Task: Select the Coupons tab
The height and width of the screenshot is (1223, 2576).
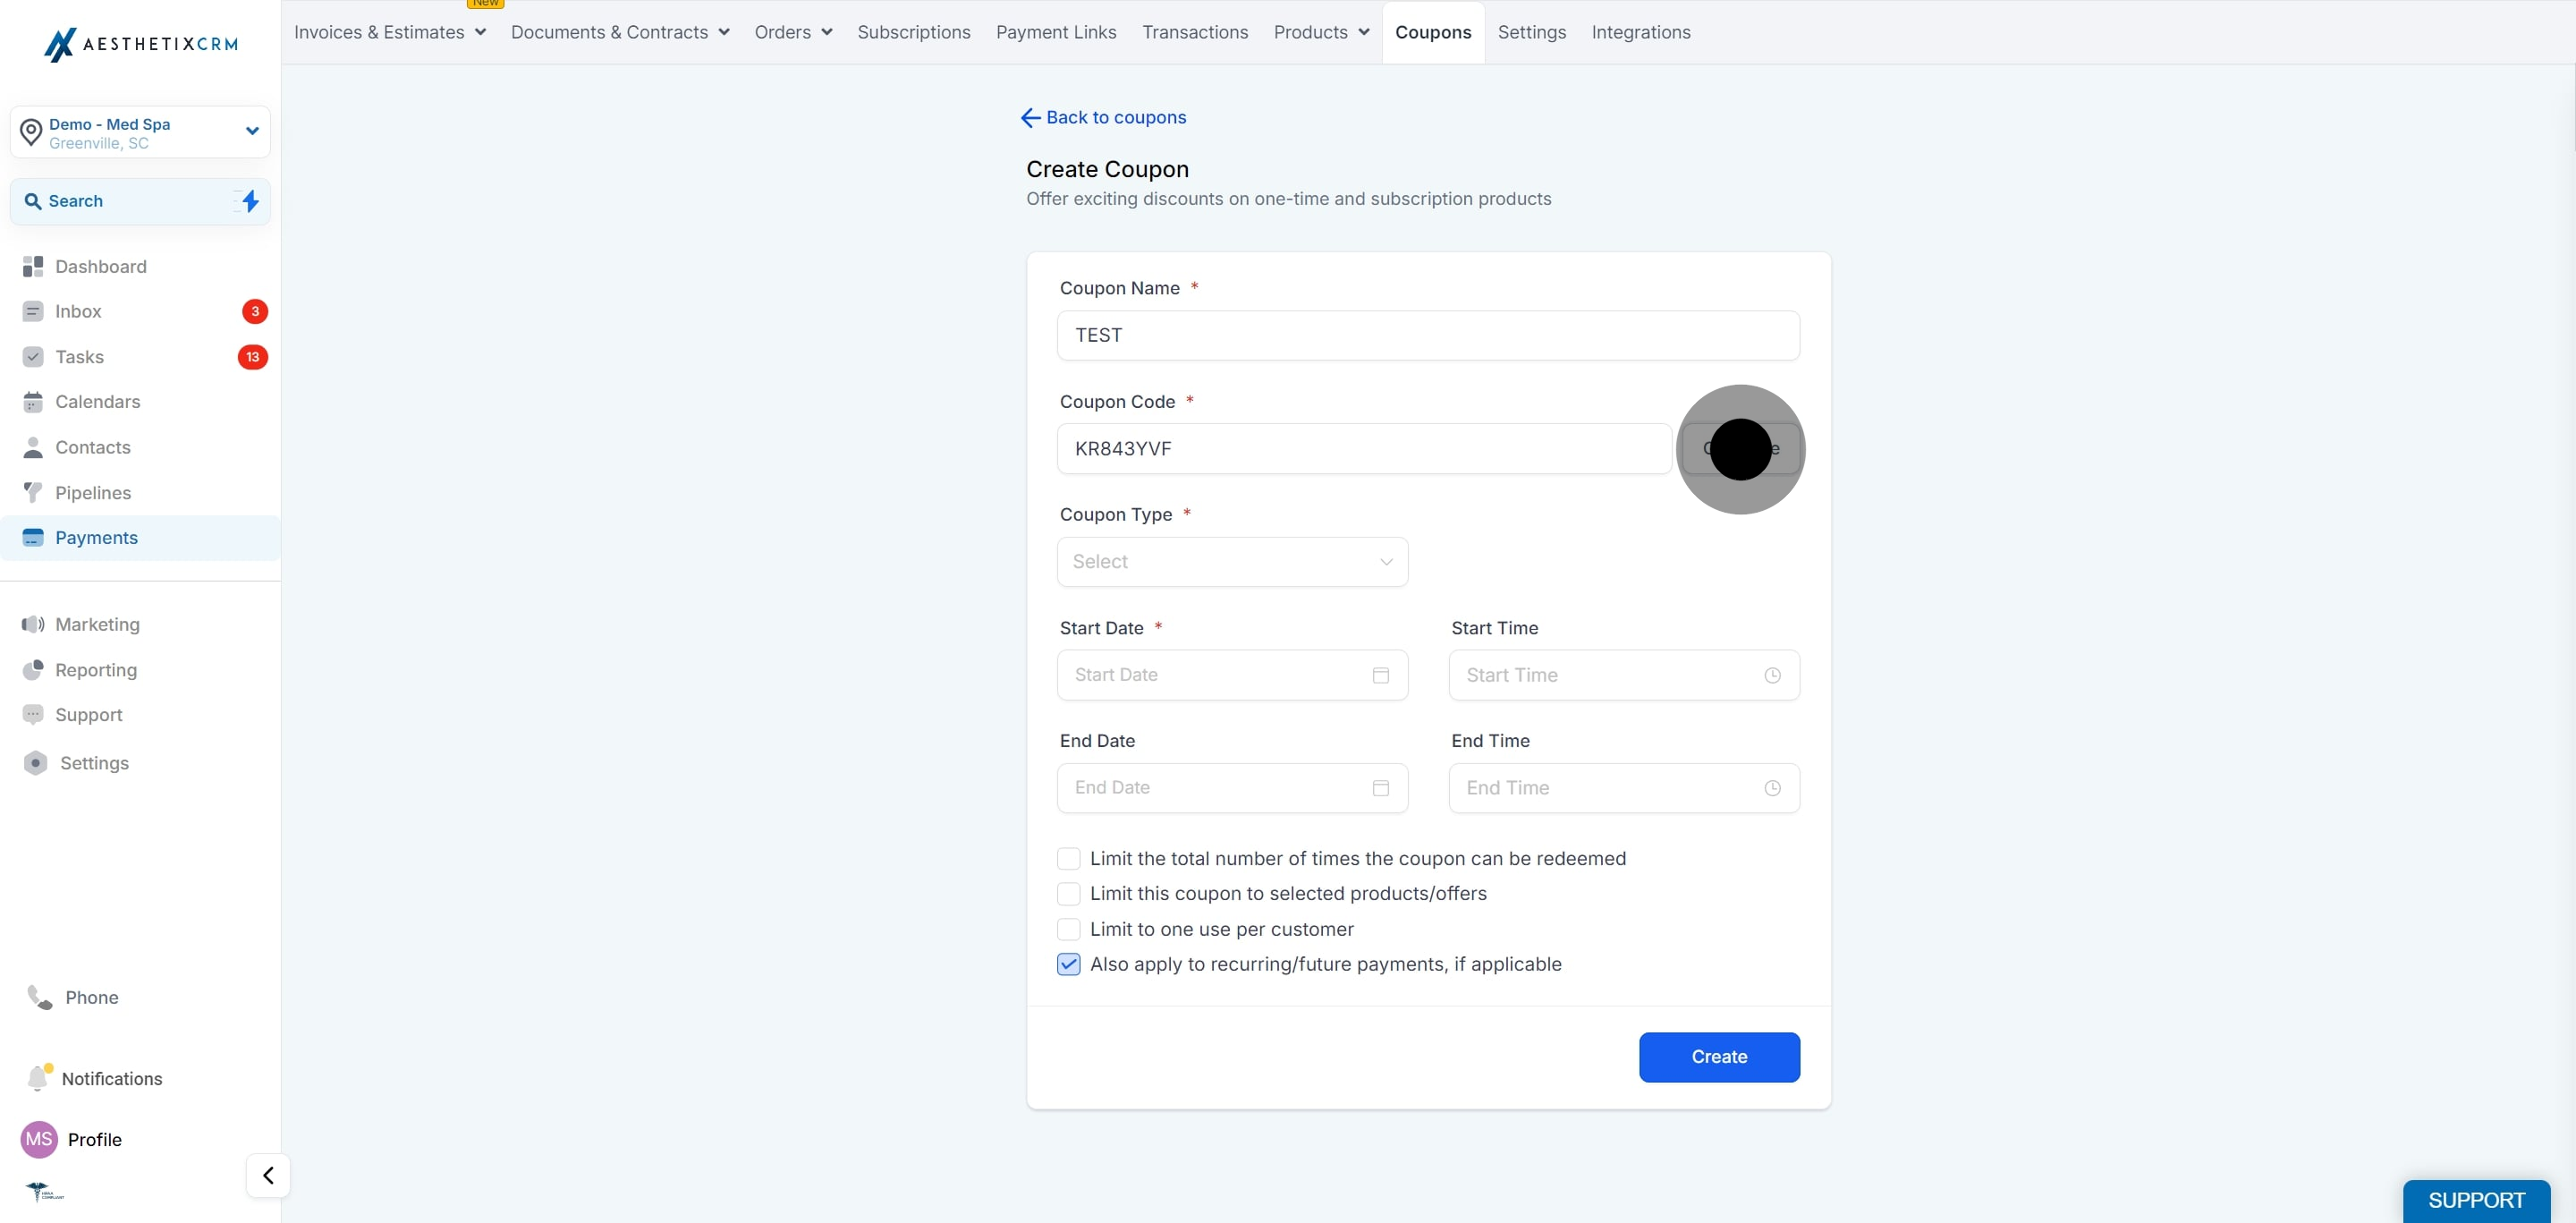Action: [x=1433, y=32]
